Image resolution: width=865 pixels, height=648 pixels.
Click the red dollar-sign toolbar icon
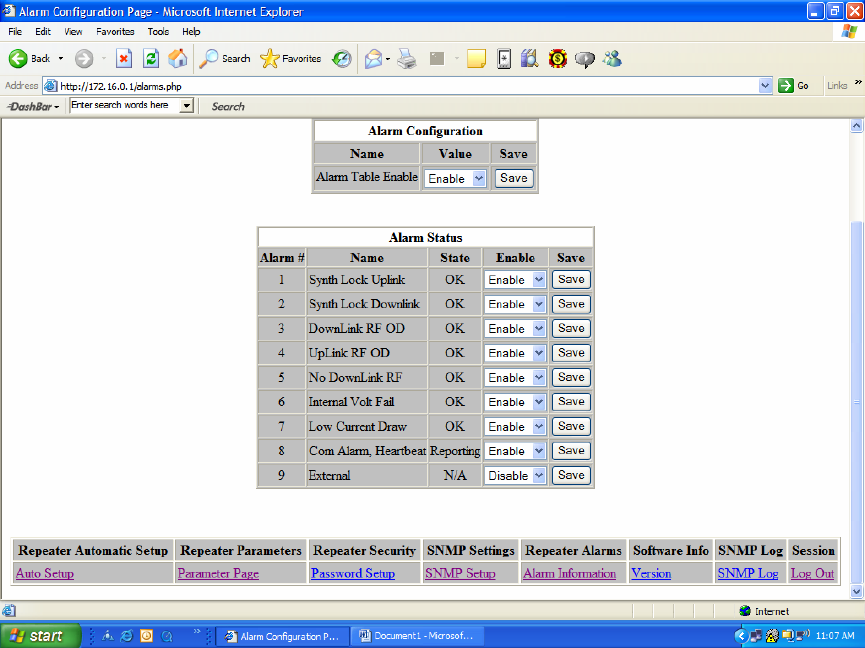(x=558, y=58)
